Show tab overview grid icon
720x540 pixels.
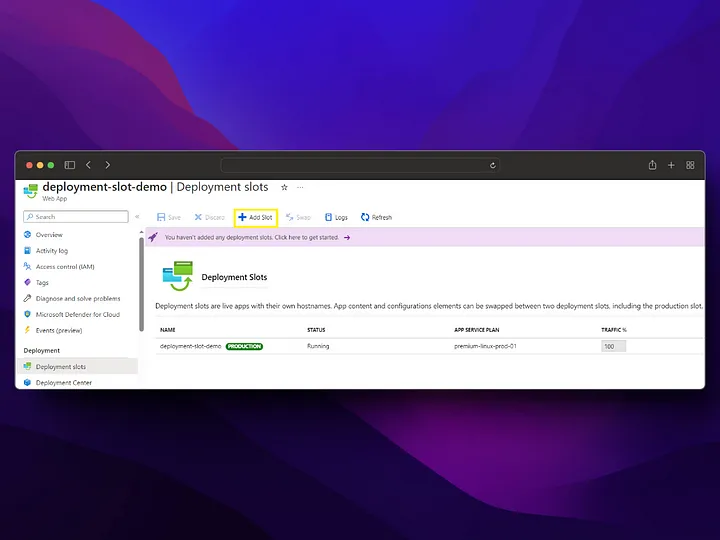[x=690, y=165]
